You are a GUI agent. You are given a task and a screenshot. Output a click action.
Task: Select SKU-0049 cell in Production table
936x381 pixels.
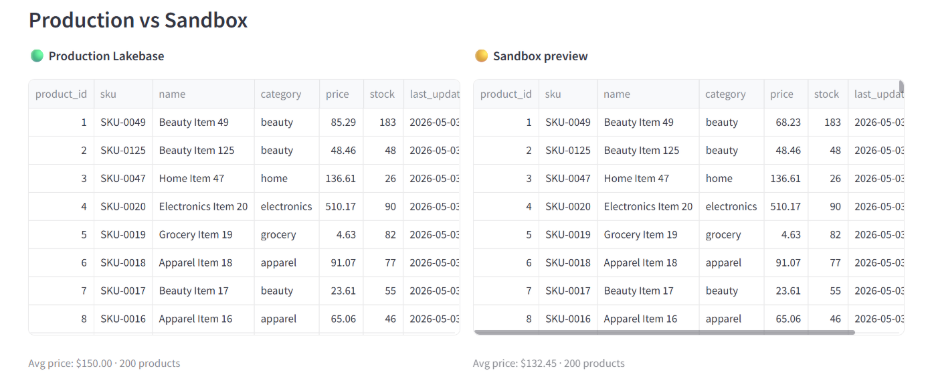(123, 122)
